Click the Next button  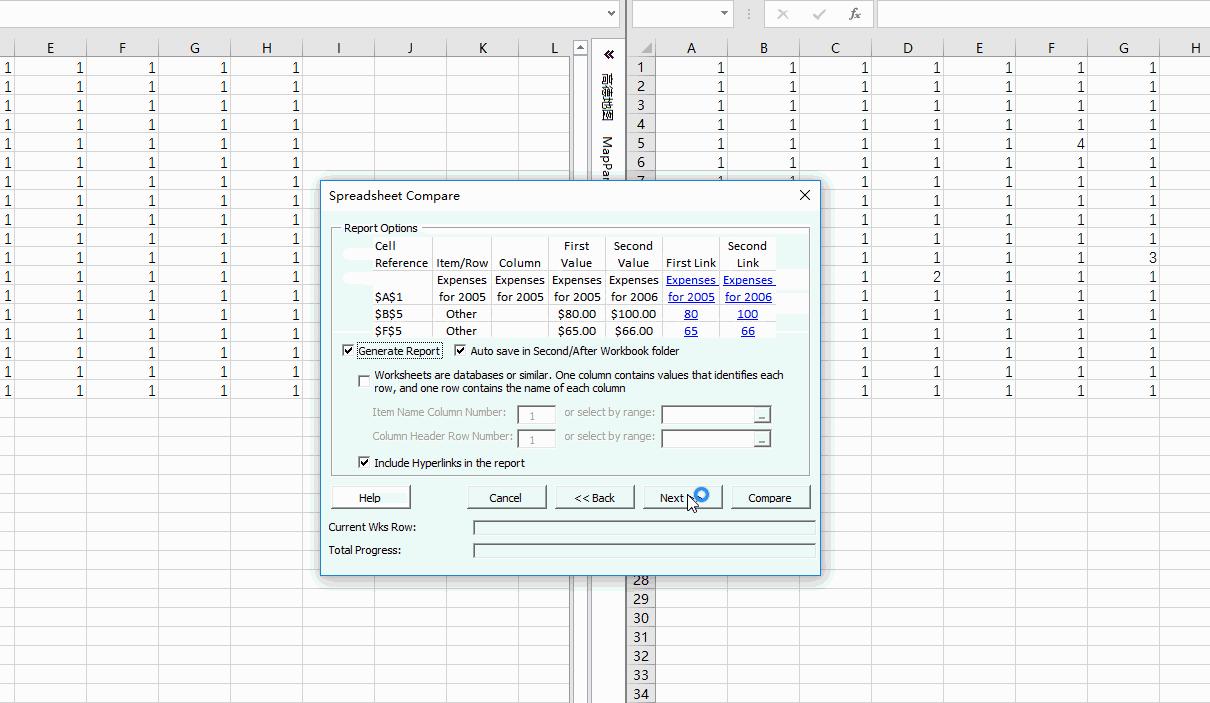682,498
